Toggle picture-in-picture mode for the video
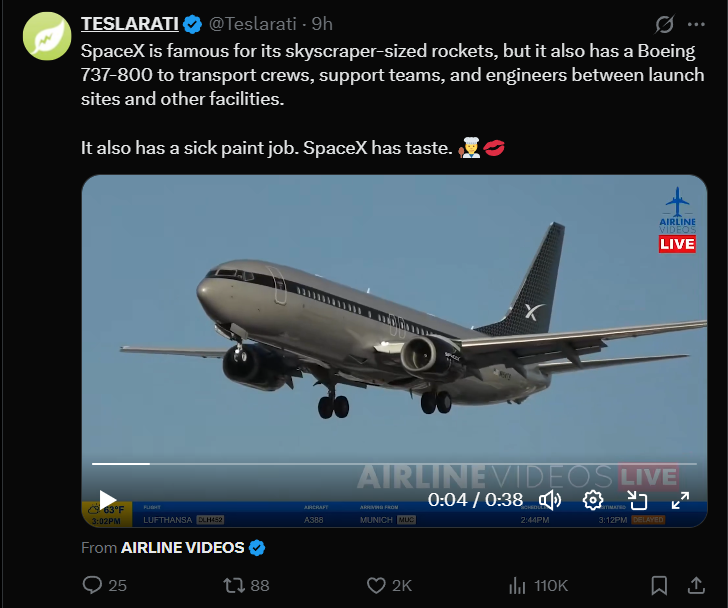Screen dimensions: 728x608 637,500
